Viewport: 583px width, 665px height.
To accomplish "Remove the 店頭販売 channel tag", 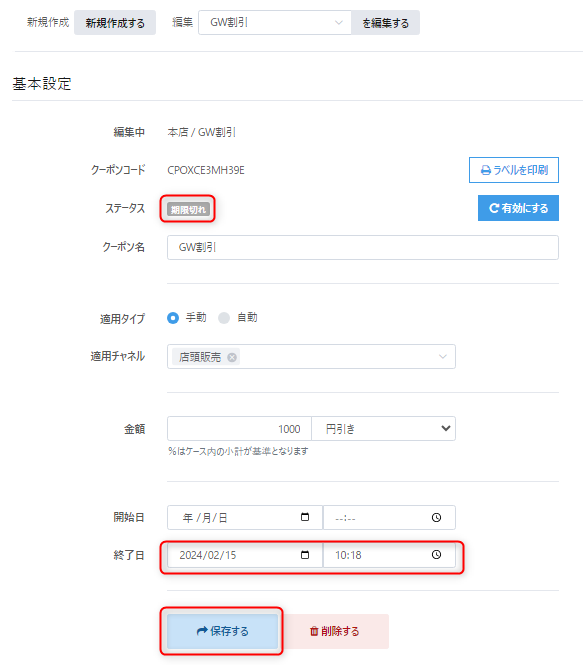I will tap(232, 357).
